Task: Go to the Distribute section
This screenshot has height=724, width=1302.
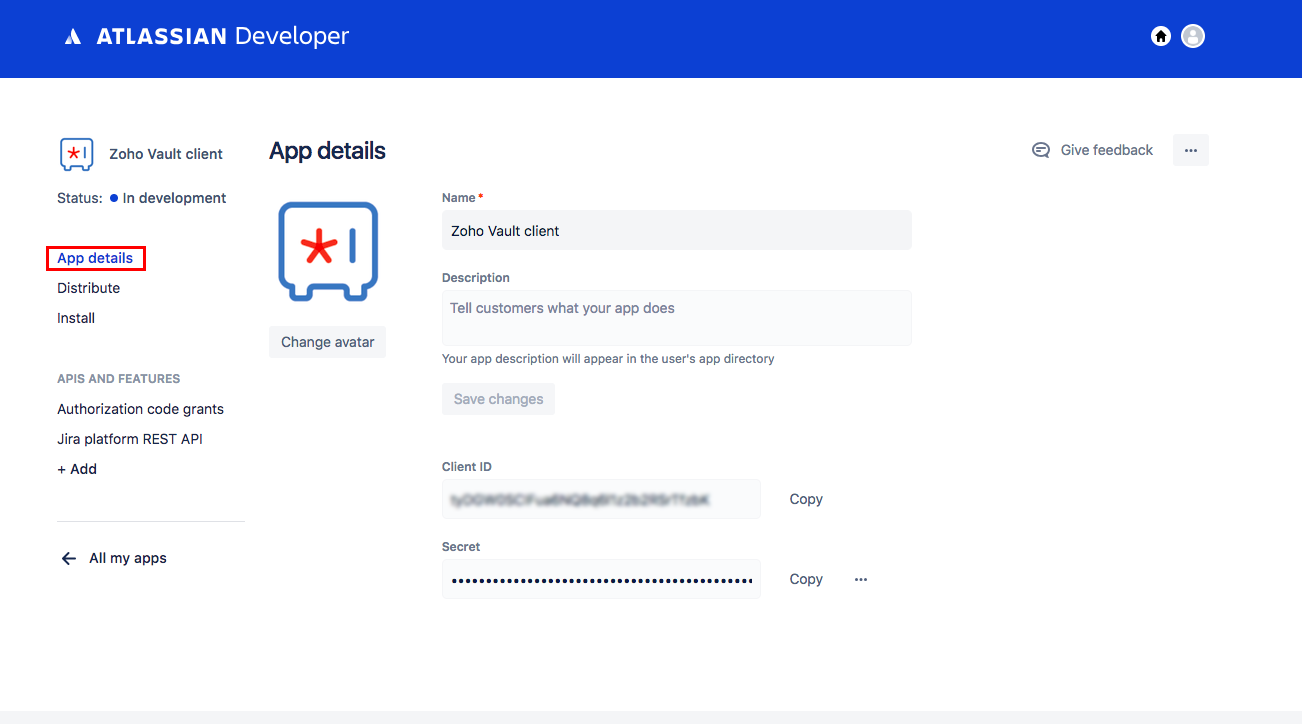Action: pos(88,288)
